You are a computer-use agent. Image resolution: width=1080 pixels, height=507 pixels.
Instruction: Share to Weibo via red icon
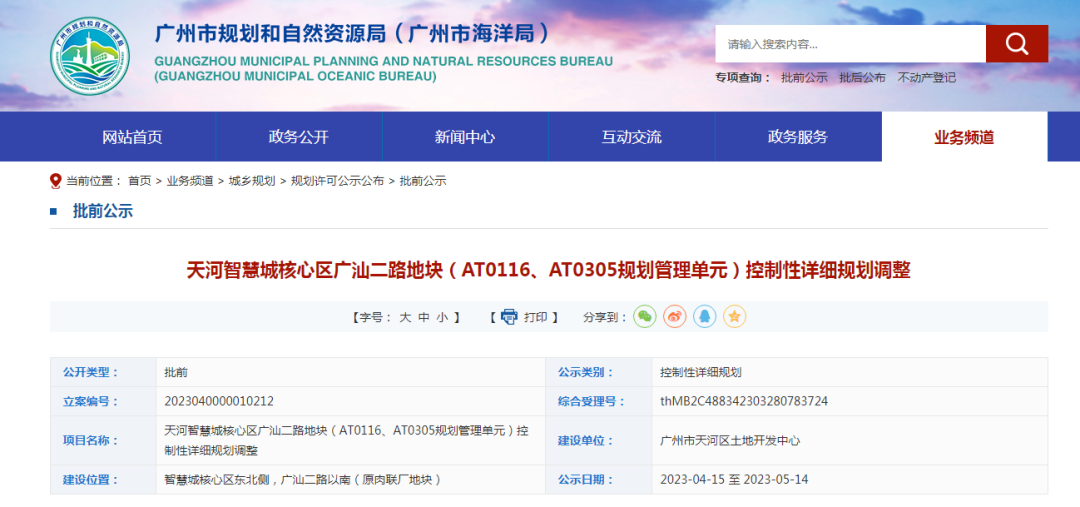pos(675,316)
